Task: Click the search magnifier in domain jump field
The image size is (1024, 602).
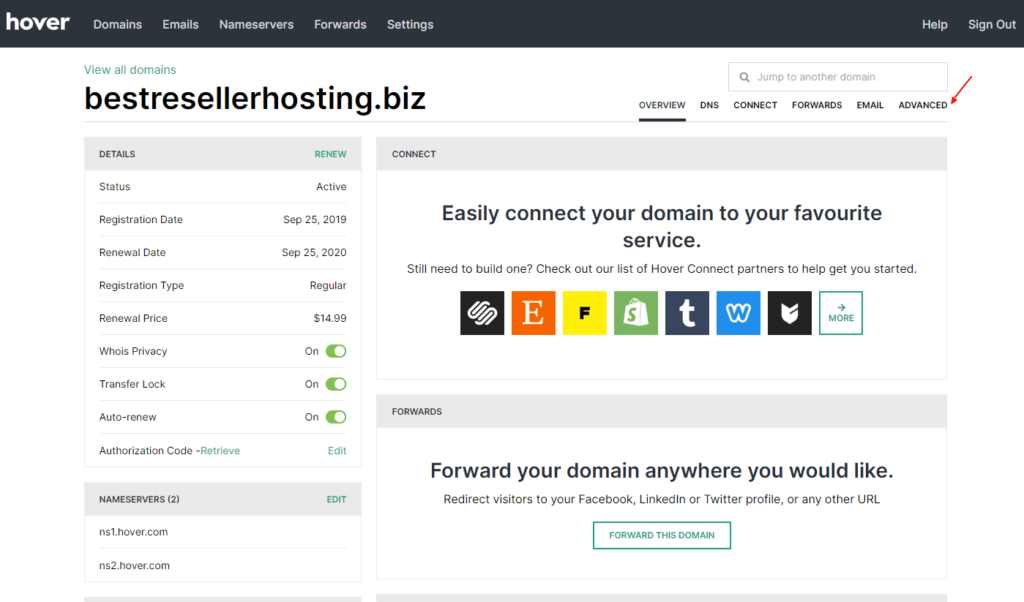Action: pos(744,76)
